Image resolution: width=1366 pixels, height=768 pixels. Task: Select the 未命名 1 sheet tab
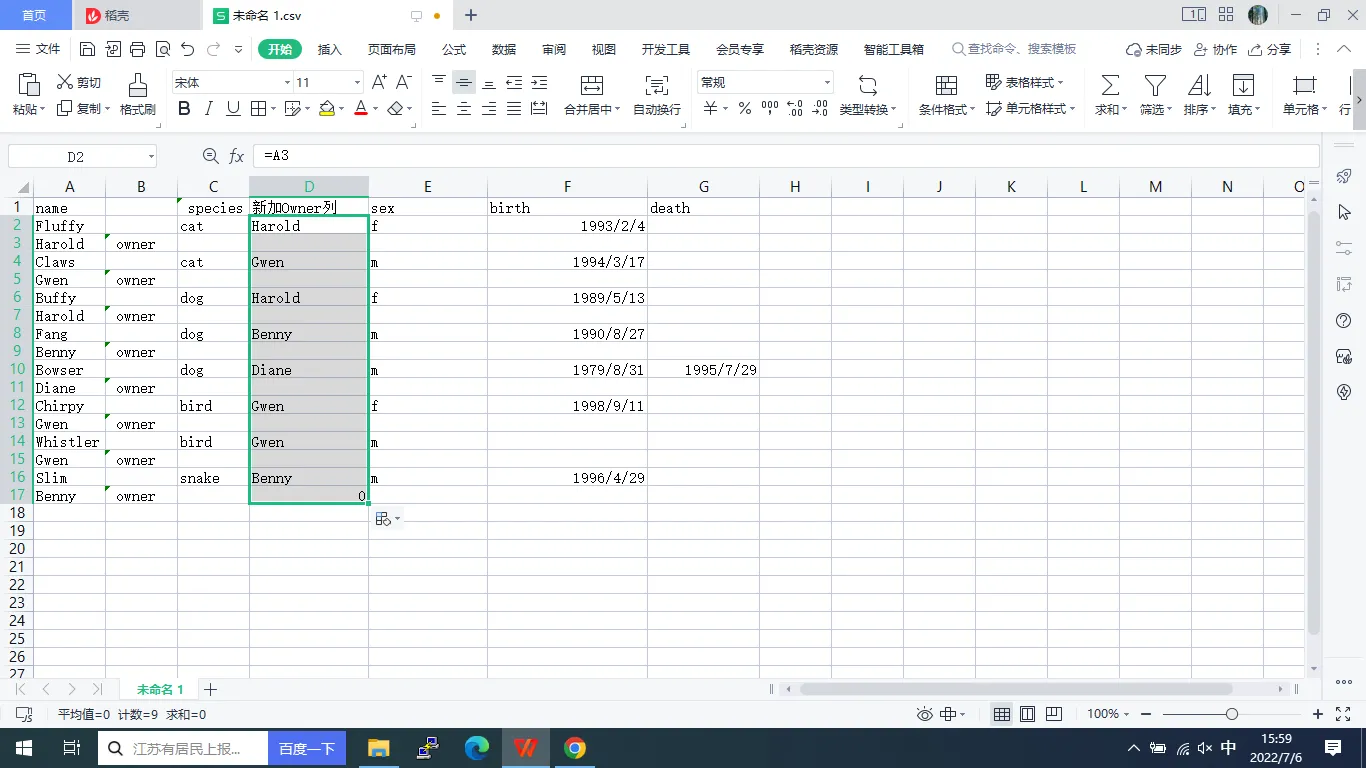(x=160, y=689)
